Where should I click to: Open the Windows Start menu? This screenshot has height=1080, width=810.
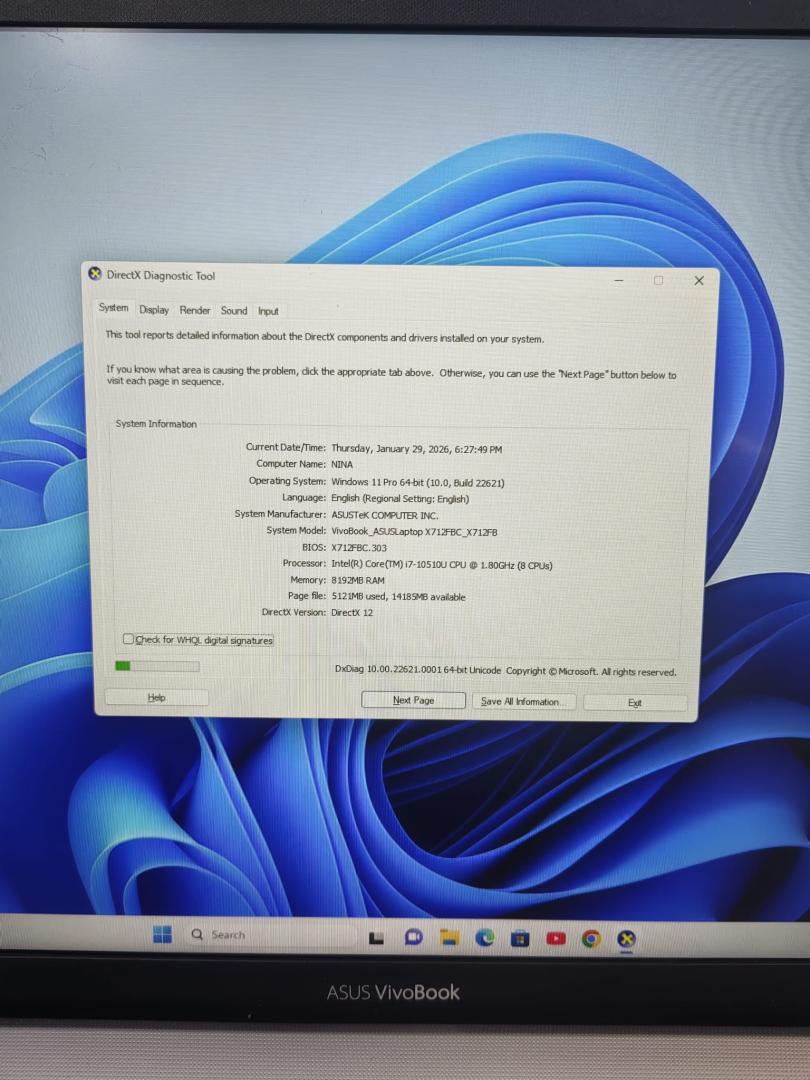coord(162,935)
